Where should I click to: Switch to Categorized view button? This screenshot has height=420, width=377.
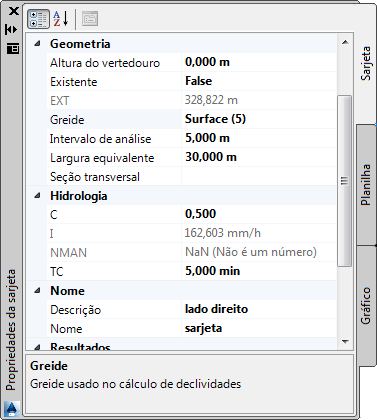tap(38, 19)
